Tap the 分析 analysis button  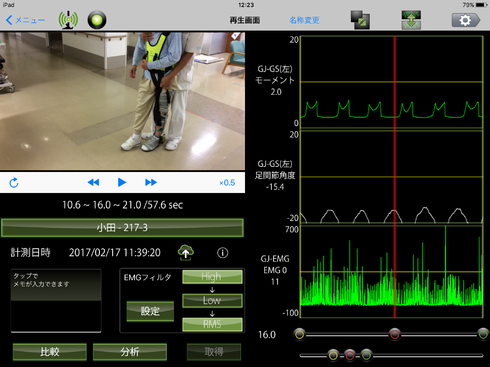point(130,352)
